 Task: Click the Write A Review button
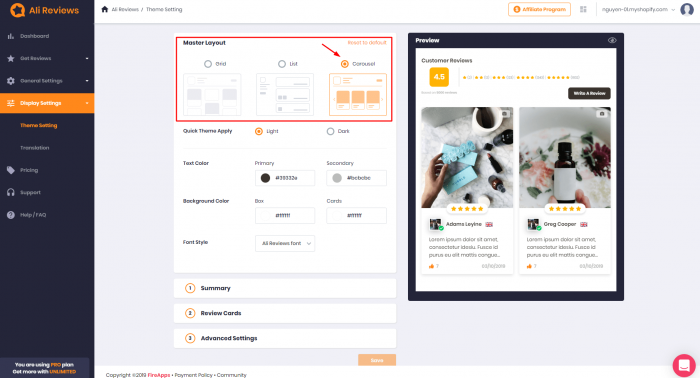click(589, 93)
